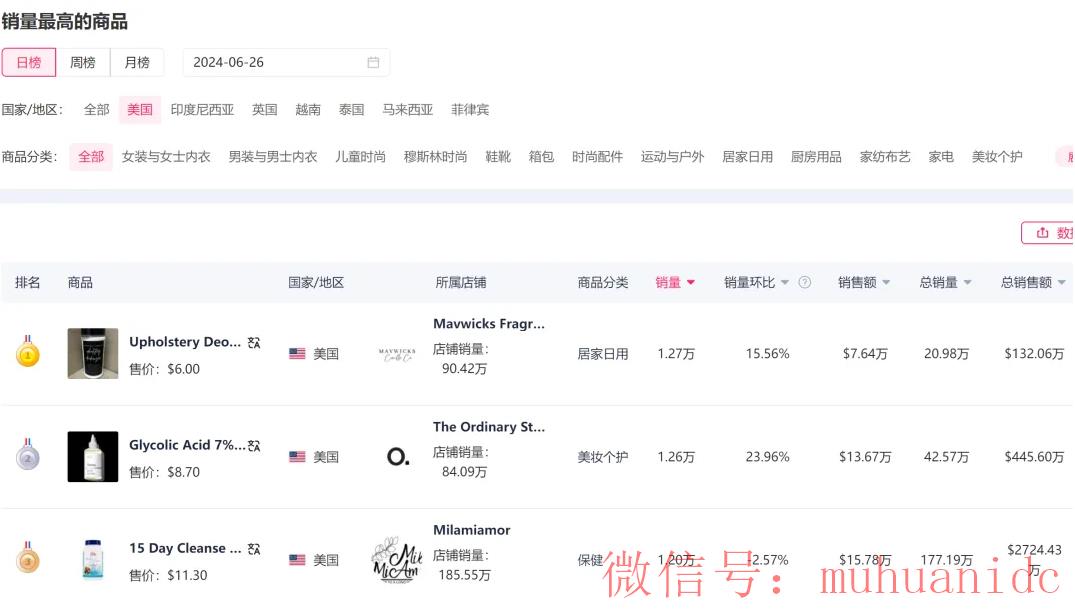Filter by 女装与女士内衣 category

click(x=166, y=157)
